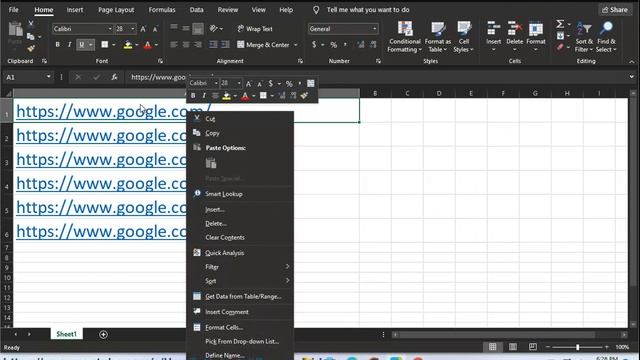Toggle Bottom Align in Alignment group
Viewport: 640px width, 360px height.
point(198,28)
